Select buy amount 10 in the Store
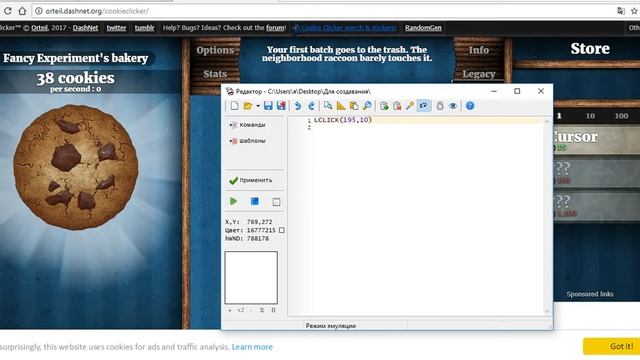Screen dimensions: 640x360 590,116
